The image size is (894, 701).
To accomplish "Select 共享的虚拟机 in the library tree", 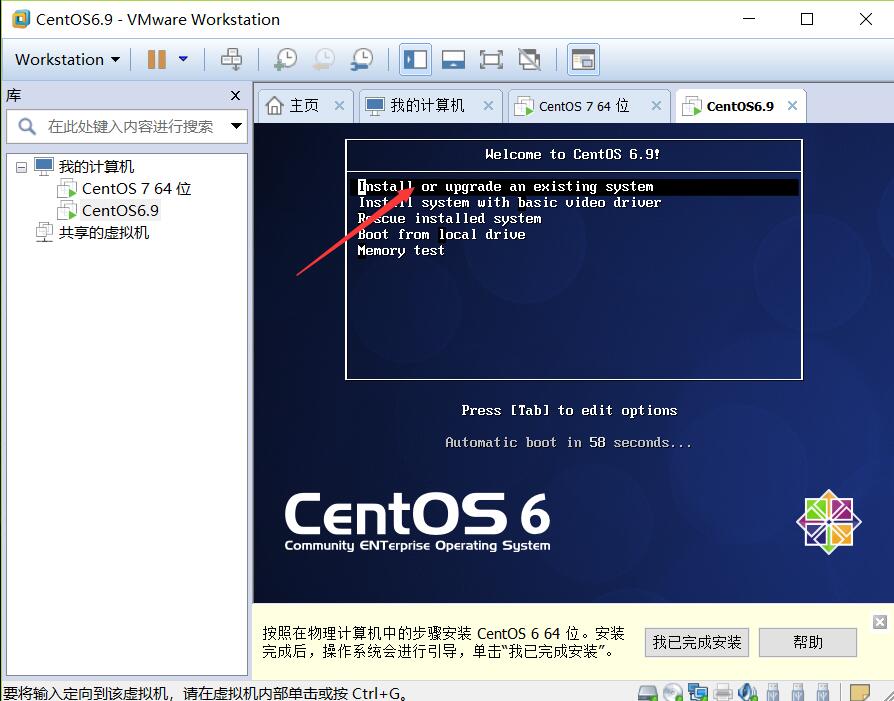I will coord(103,233).
